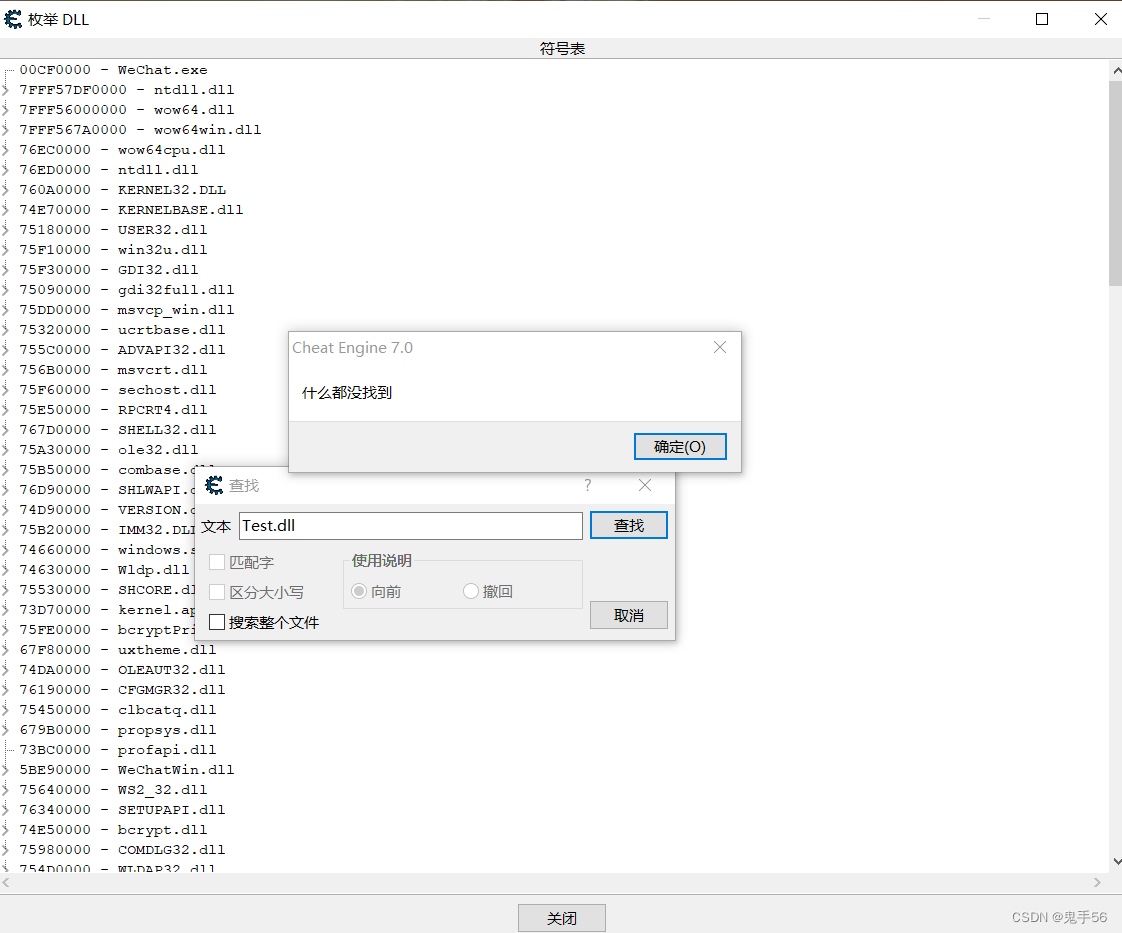The width and height of the screenshot is (1122, 933).
Task: Expand the wow64win.dll tree node
Action: tap(6, 130)
